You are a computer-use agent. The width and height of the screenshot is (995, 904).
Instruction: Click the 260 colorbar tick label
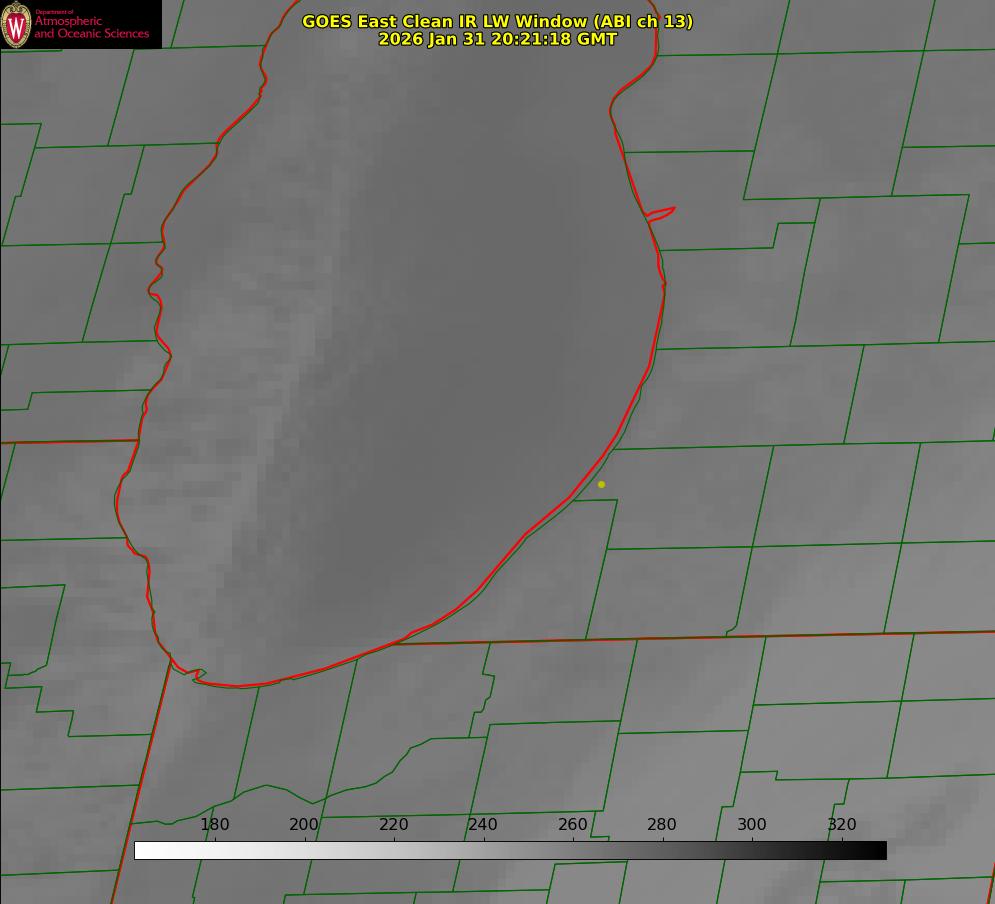573,825
